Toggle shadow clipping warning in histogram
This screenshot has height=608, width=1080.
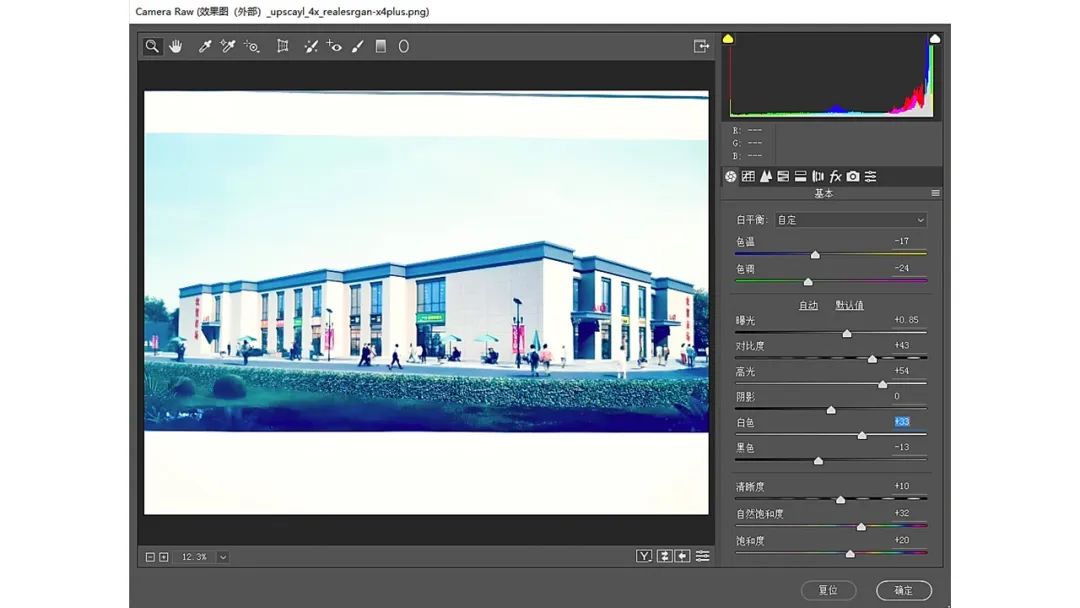coord(728,39)
